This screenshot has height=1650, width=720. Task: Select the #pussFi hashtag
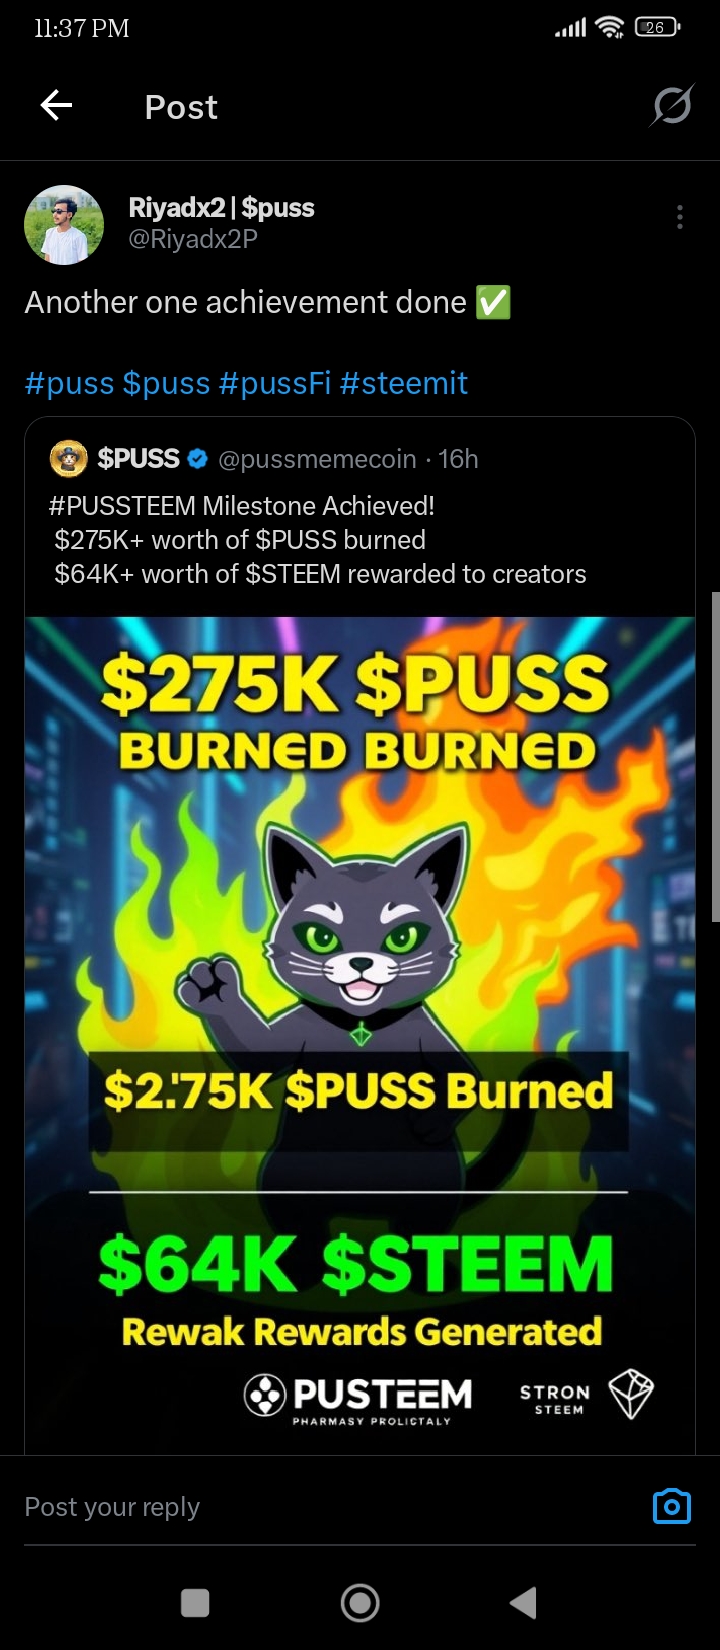[x=274, y=383]
